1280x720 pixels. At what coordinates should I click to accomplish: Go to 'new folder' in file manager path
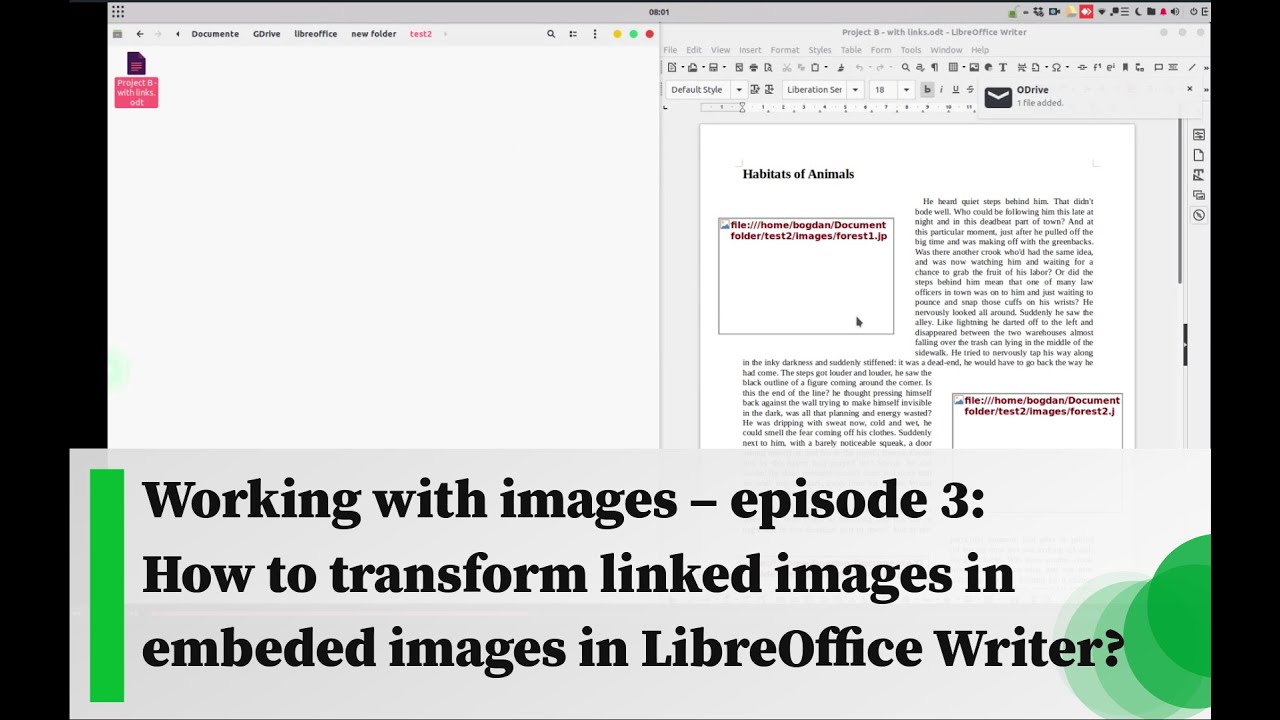pos(373,34)
